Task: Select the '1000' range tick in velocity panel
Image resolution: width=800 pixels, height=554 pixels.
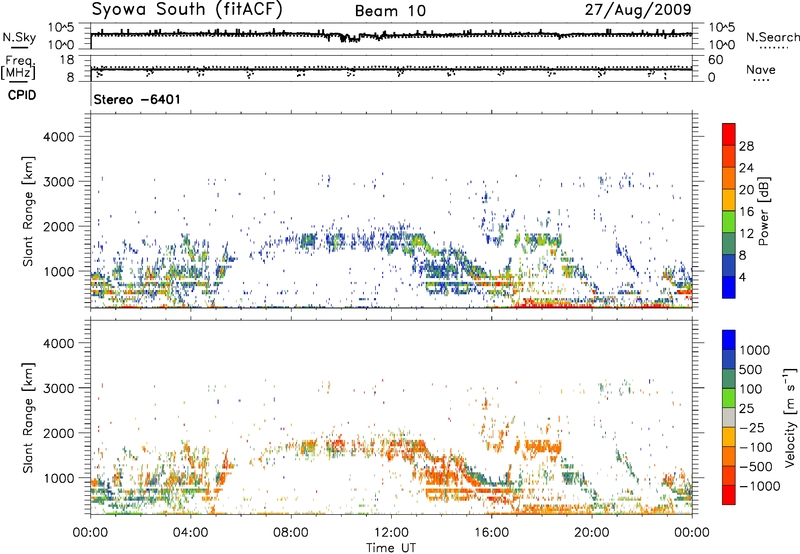Action: [x=58, y=478]
